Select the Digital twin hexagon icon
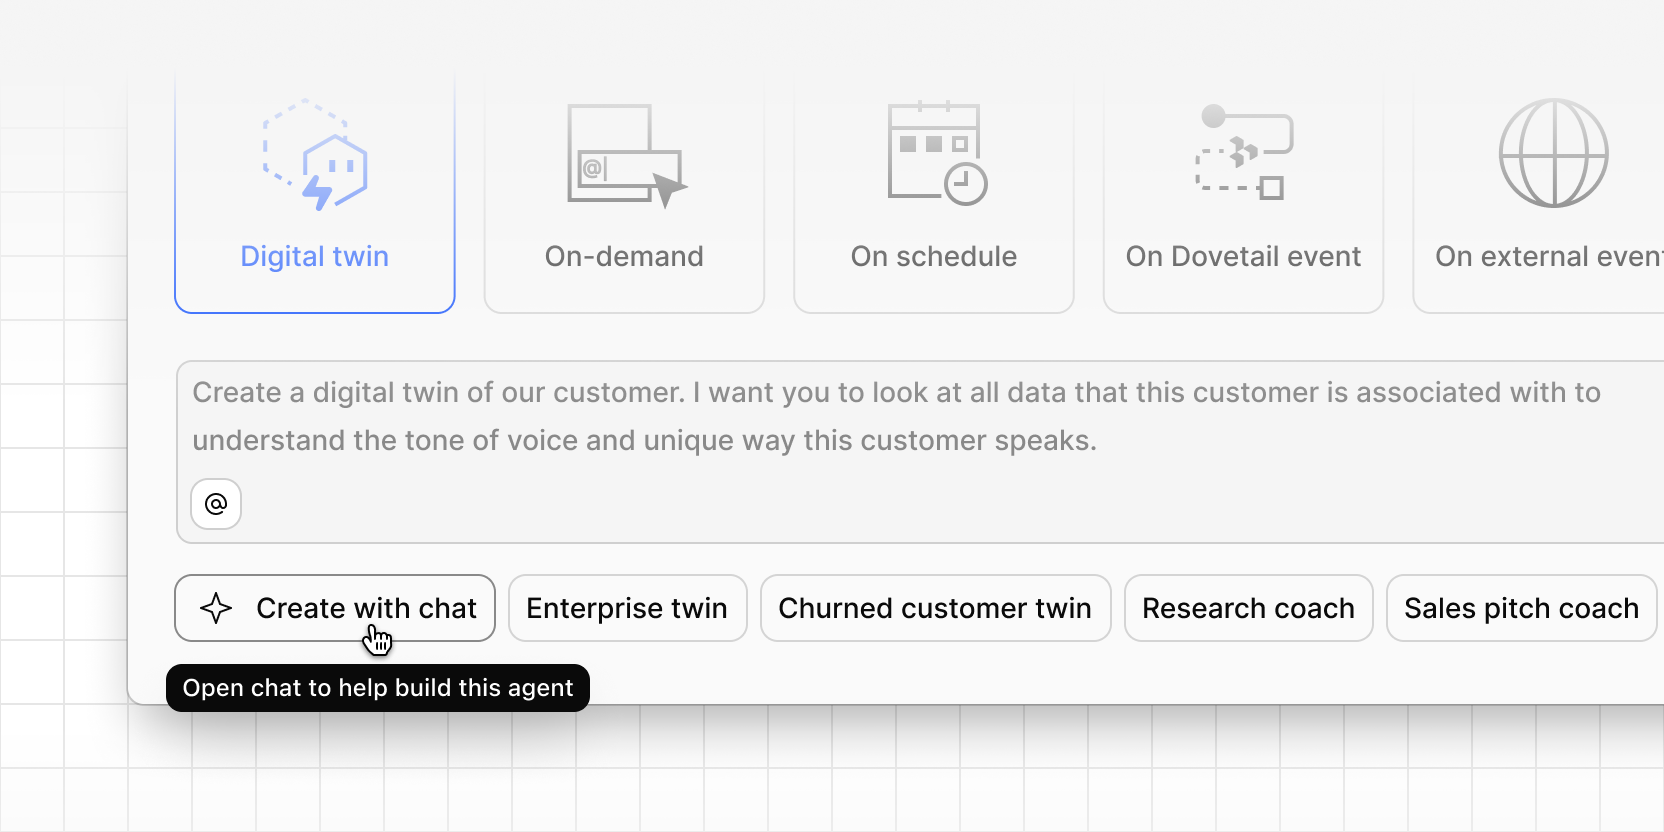1664x832 pixels. click(315, 155)
